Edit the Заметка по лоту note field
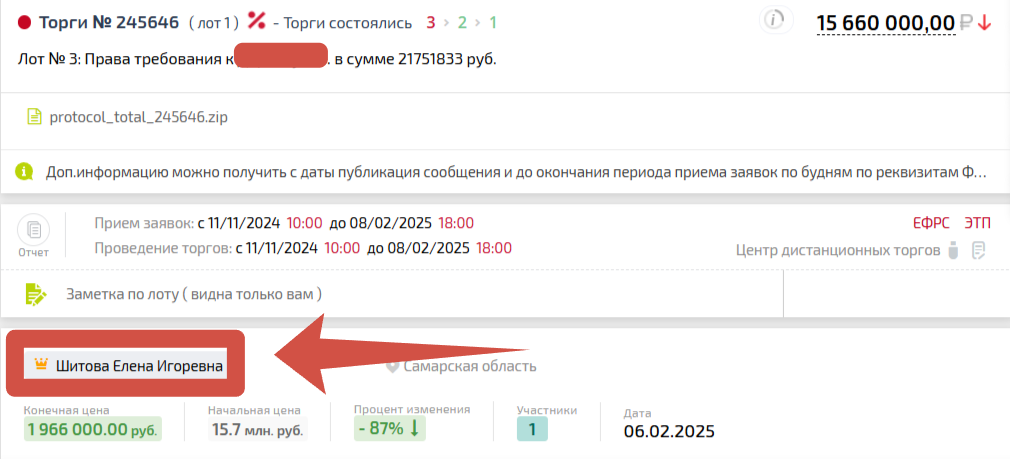Viewport: 1010px width, 459px height. (194, 294)
